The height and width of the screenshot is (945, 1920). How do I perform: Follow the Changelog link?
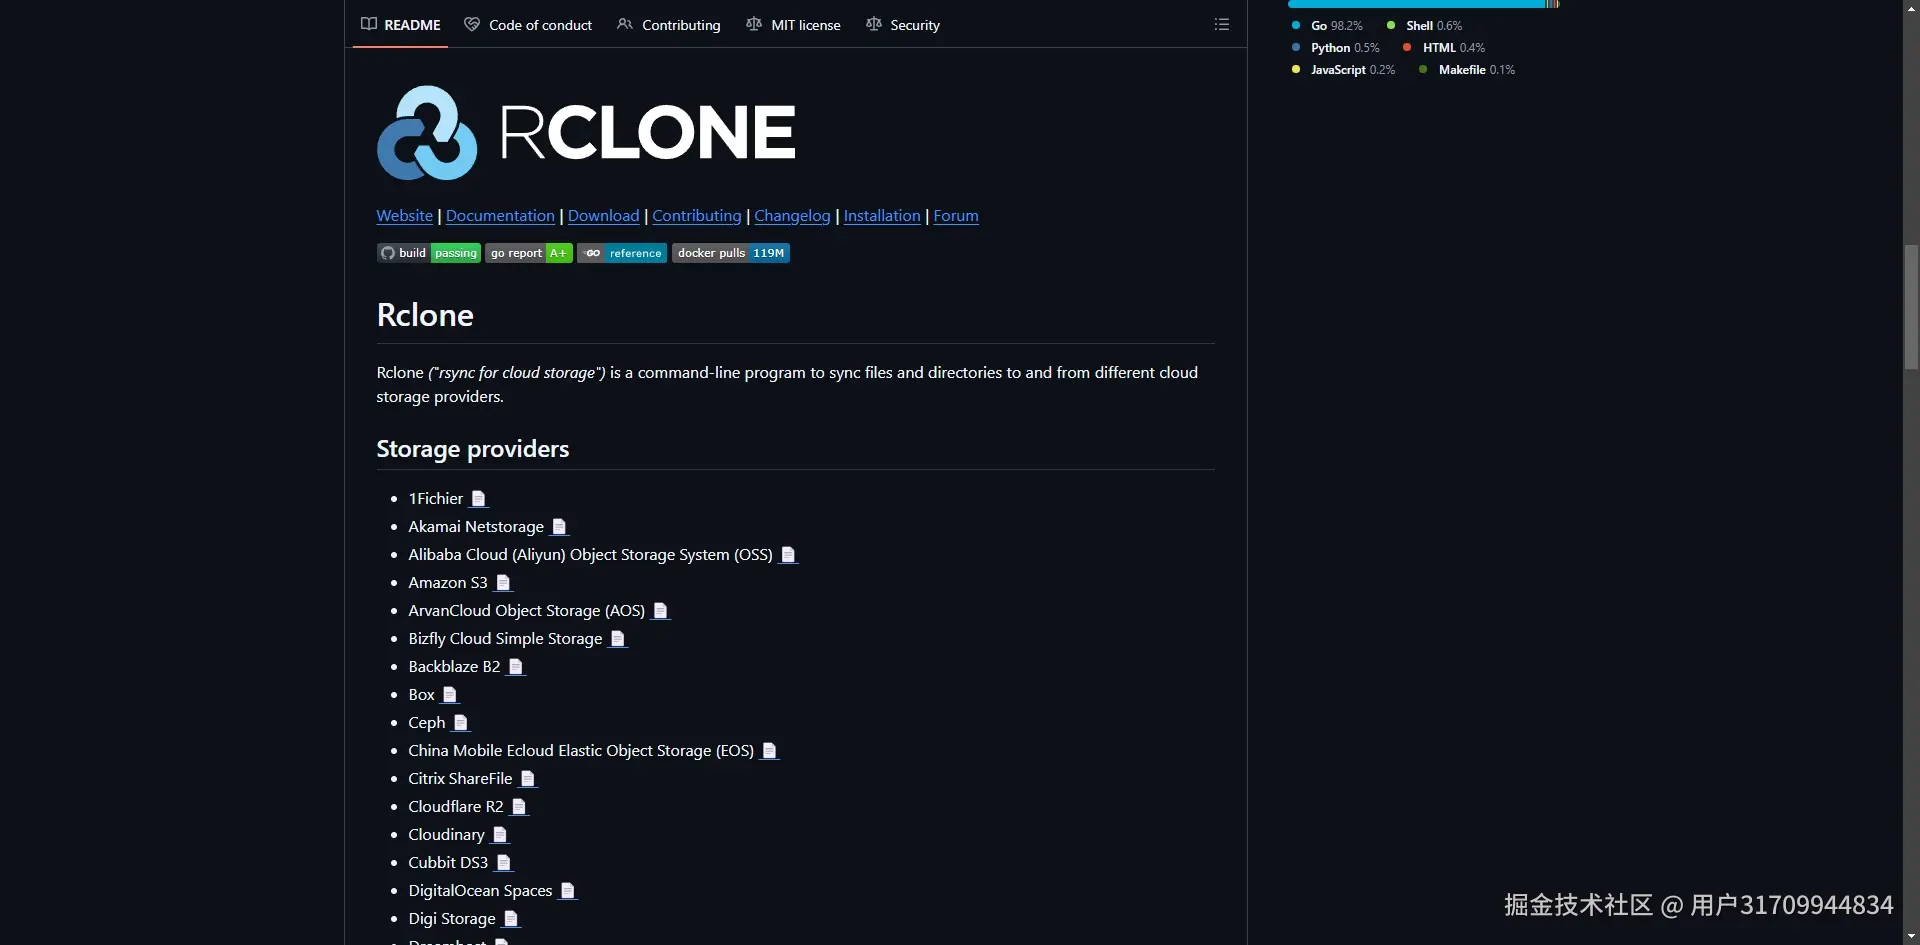(x=792, y=216)
